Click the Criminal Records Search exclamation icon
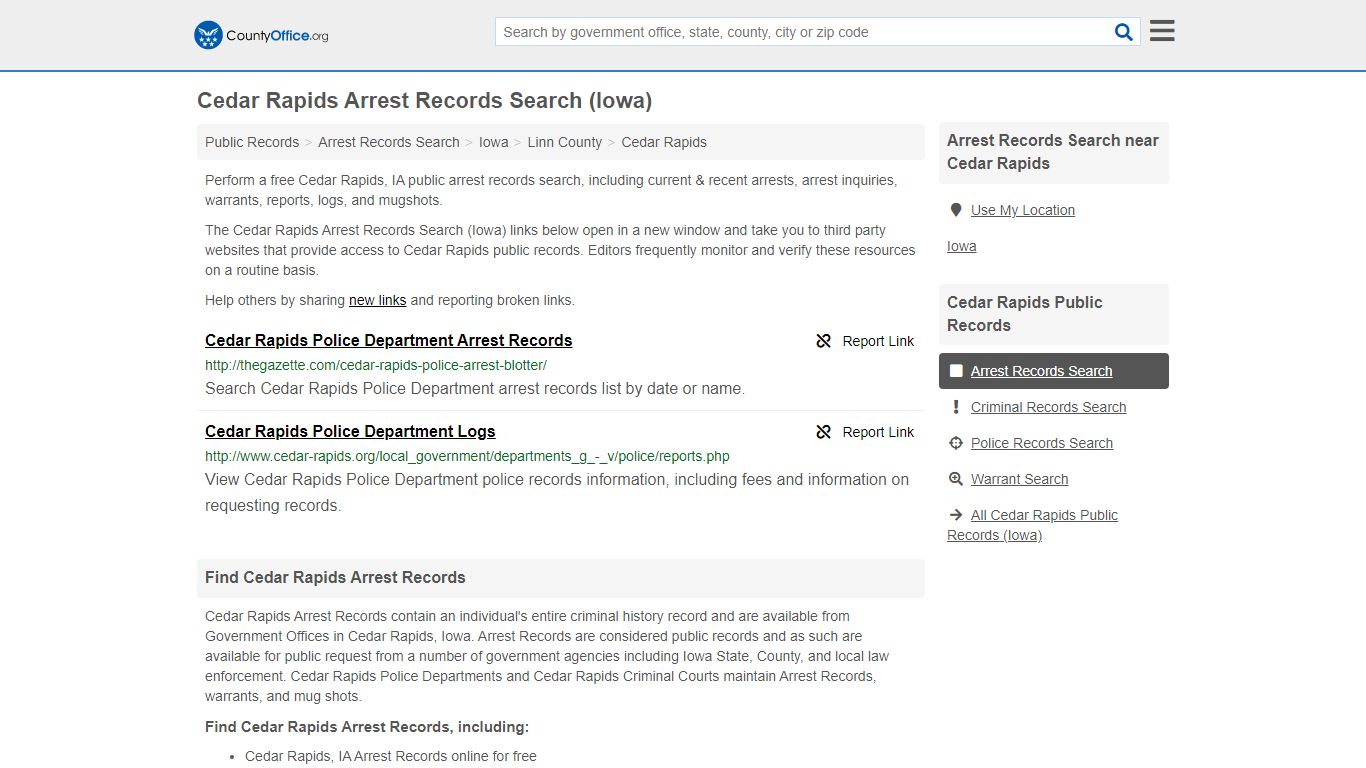 click(x=956, y=407)
